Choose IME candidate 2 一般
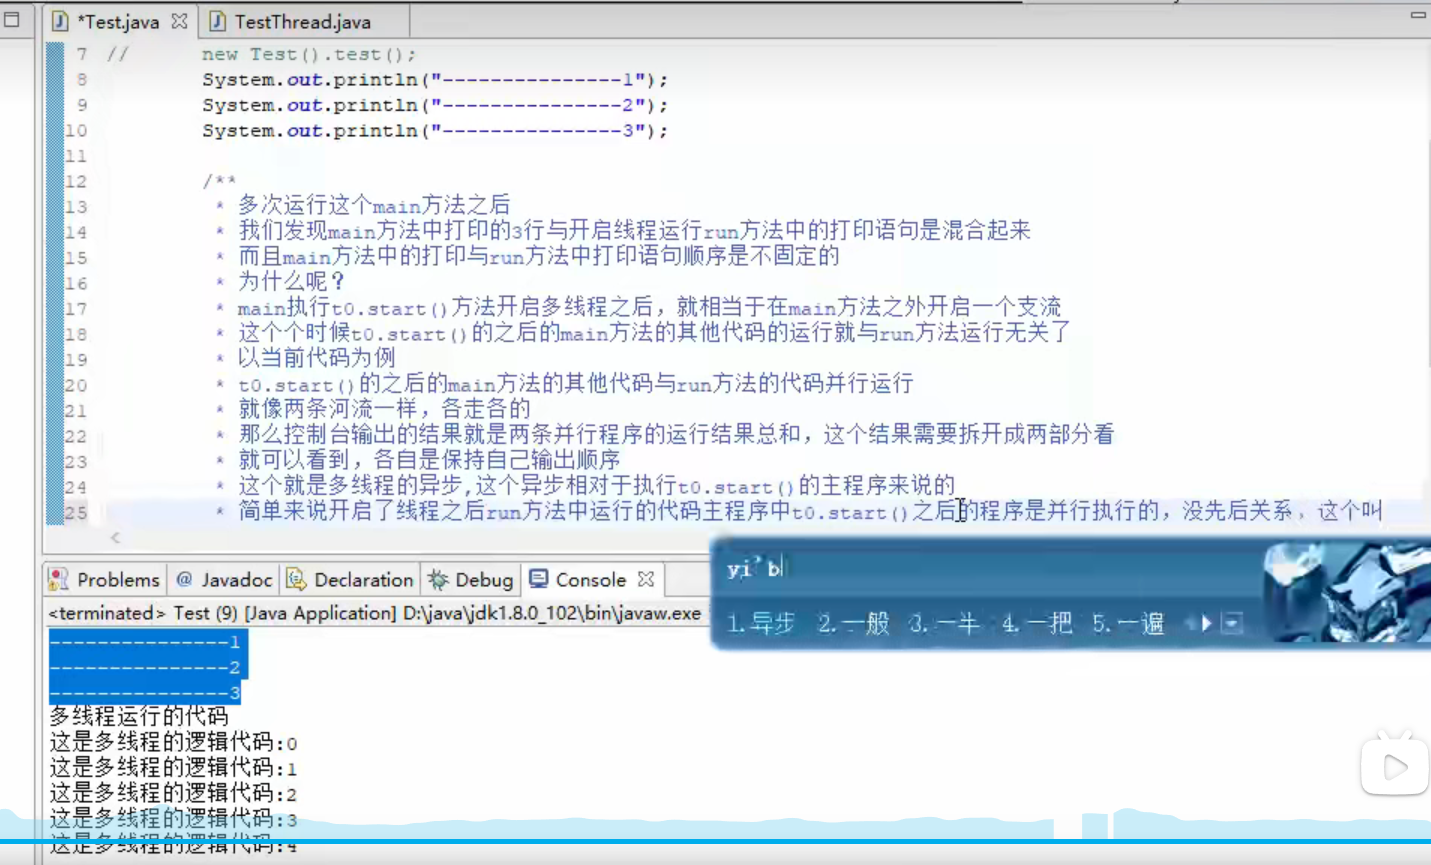The image size is (1431, 865). click(853, 624)
